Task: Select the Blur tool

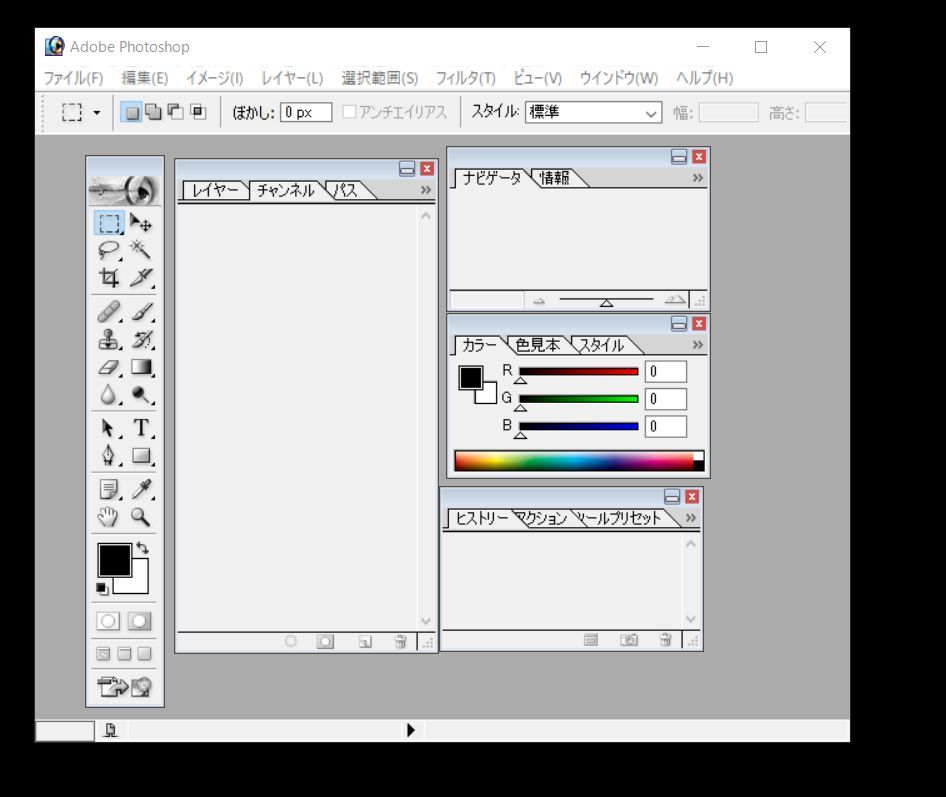Action: coord(109,395)
